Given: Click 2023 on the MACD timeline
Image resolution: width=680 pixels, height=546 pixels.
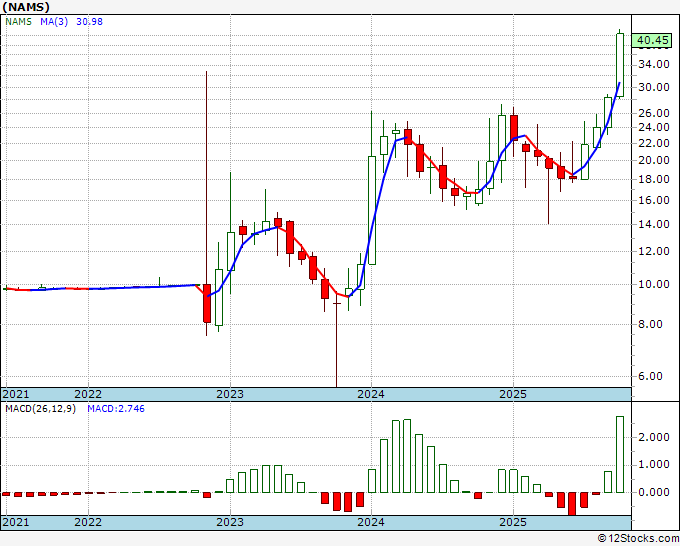Looking at the screenshot, I should (230, 522).
